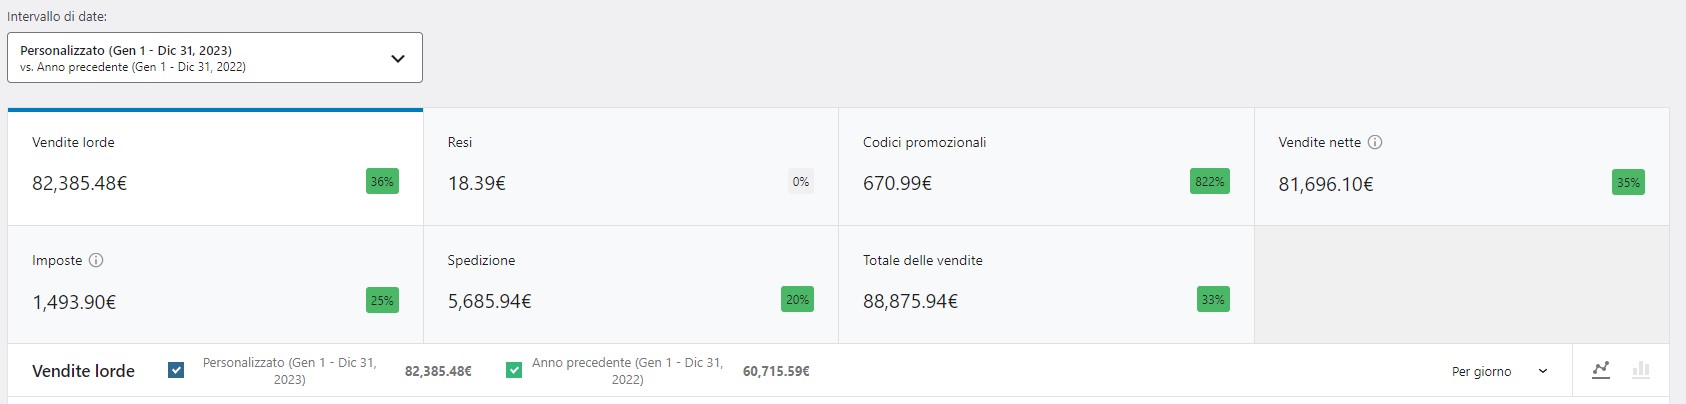The width and height of the screenshot is (1686, 404).
Task: Click the 36% Vendite lorde badge
Action: (382, 182)
